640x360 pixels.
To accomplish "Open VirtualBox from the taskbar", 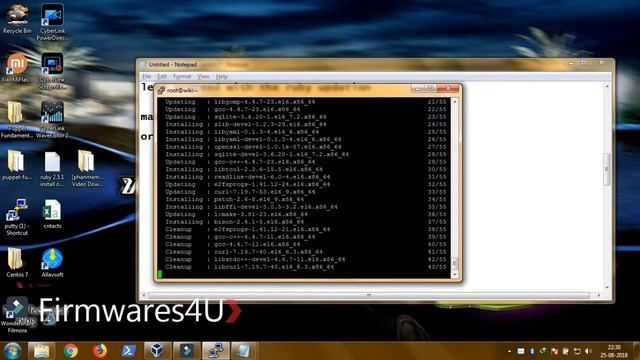I will pyautogui.click(x=157, y=351).
